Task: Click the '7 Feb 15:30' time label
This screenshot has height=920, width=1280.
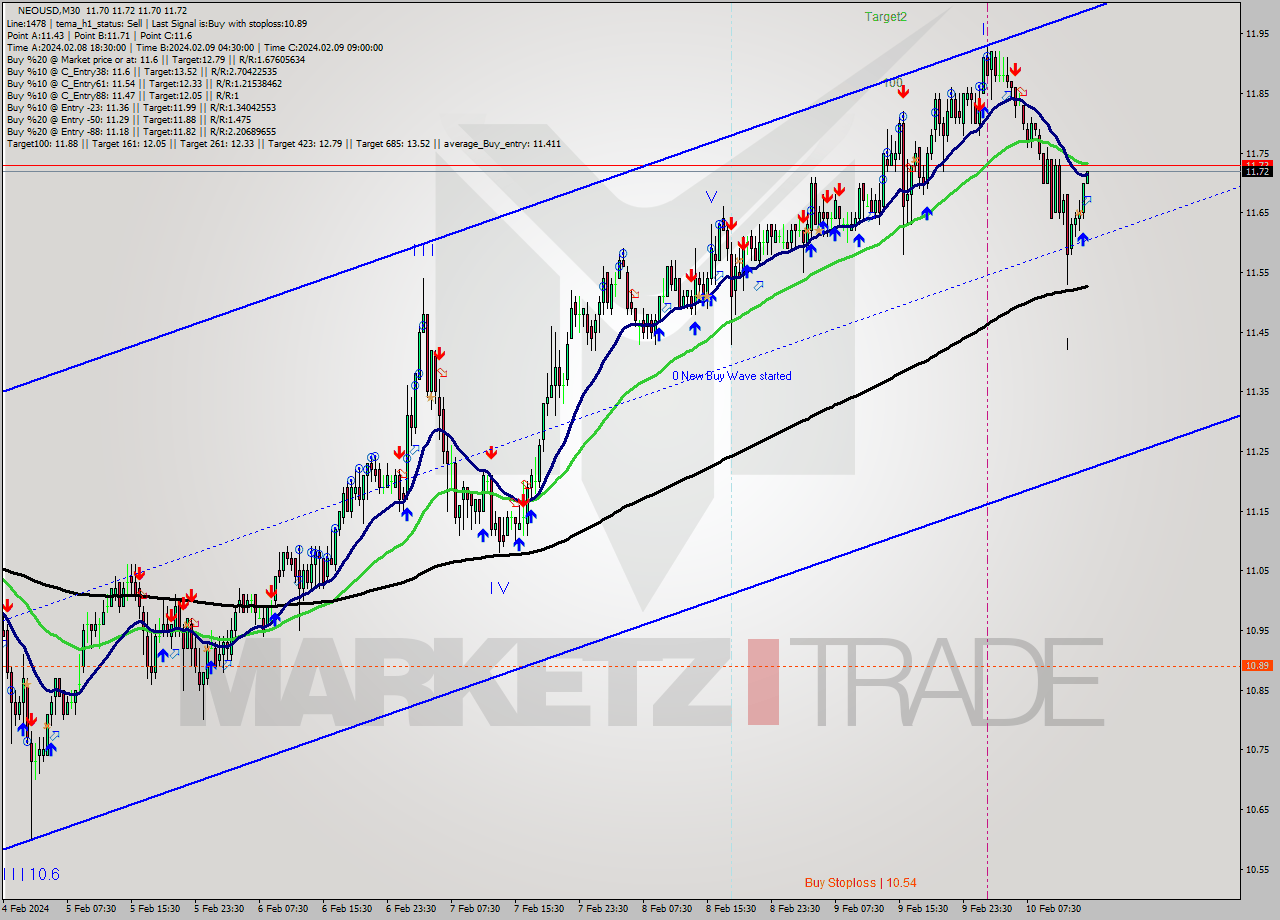Action: coord(539,909)
